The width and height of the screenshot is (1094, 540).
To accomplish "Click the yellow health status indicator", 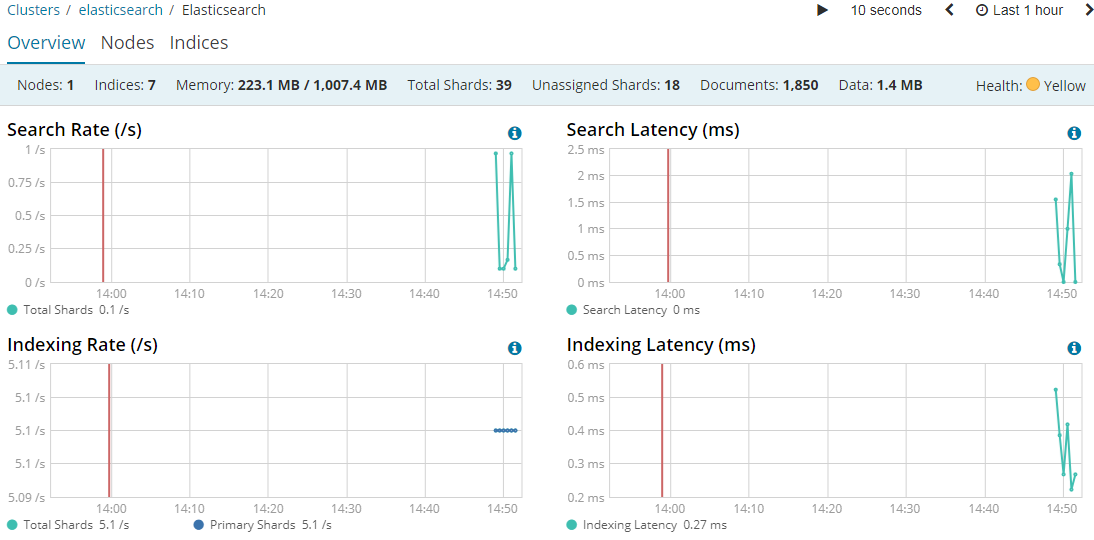I will tap(1032, 85).
